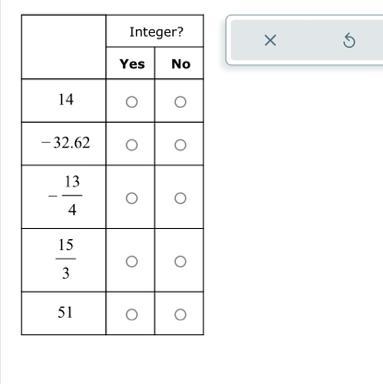The height and width of the screenshot is (384, 383).
Task: Pick No for 51
Action: [x=180, y=314]
